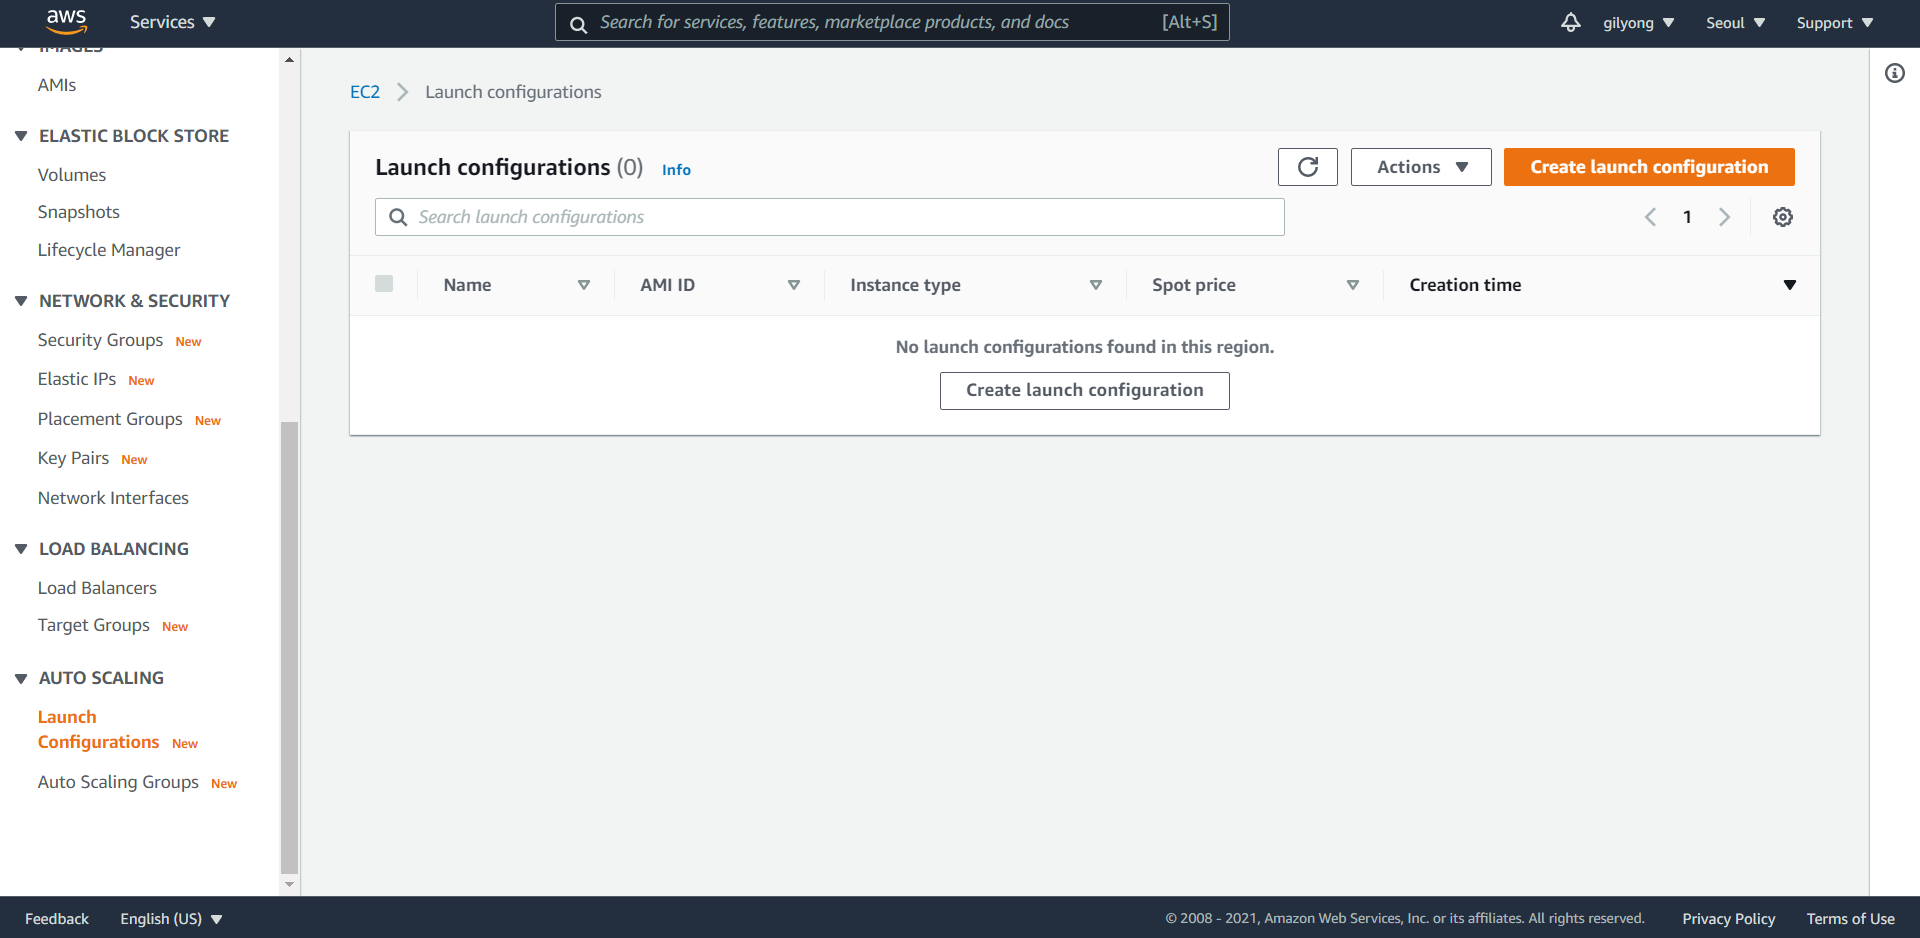Click the sidebar scroll up arrow
The height and width of the screenshot is (938, 1920).
coord(290,60)
